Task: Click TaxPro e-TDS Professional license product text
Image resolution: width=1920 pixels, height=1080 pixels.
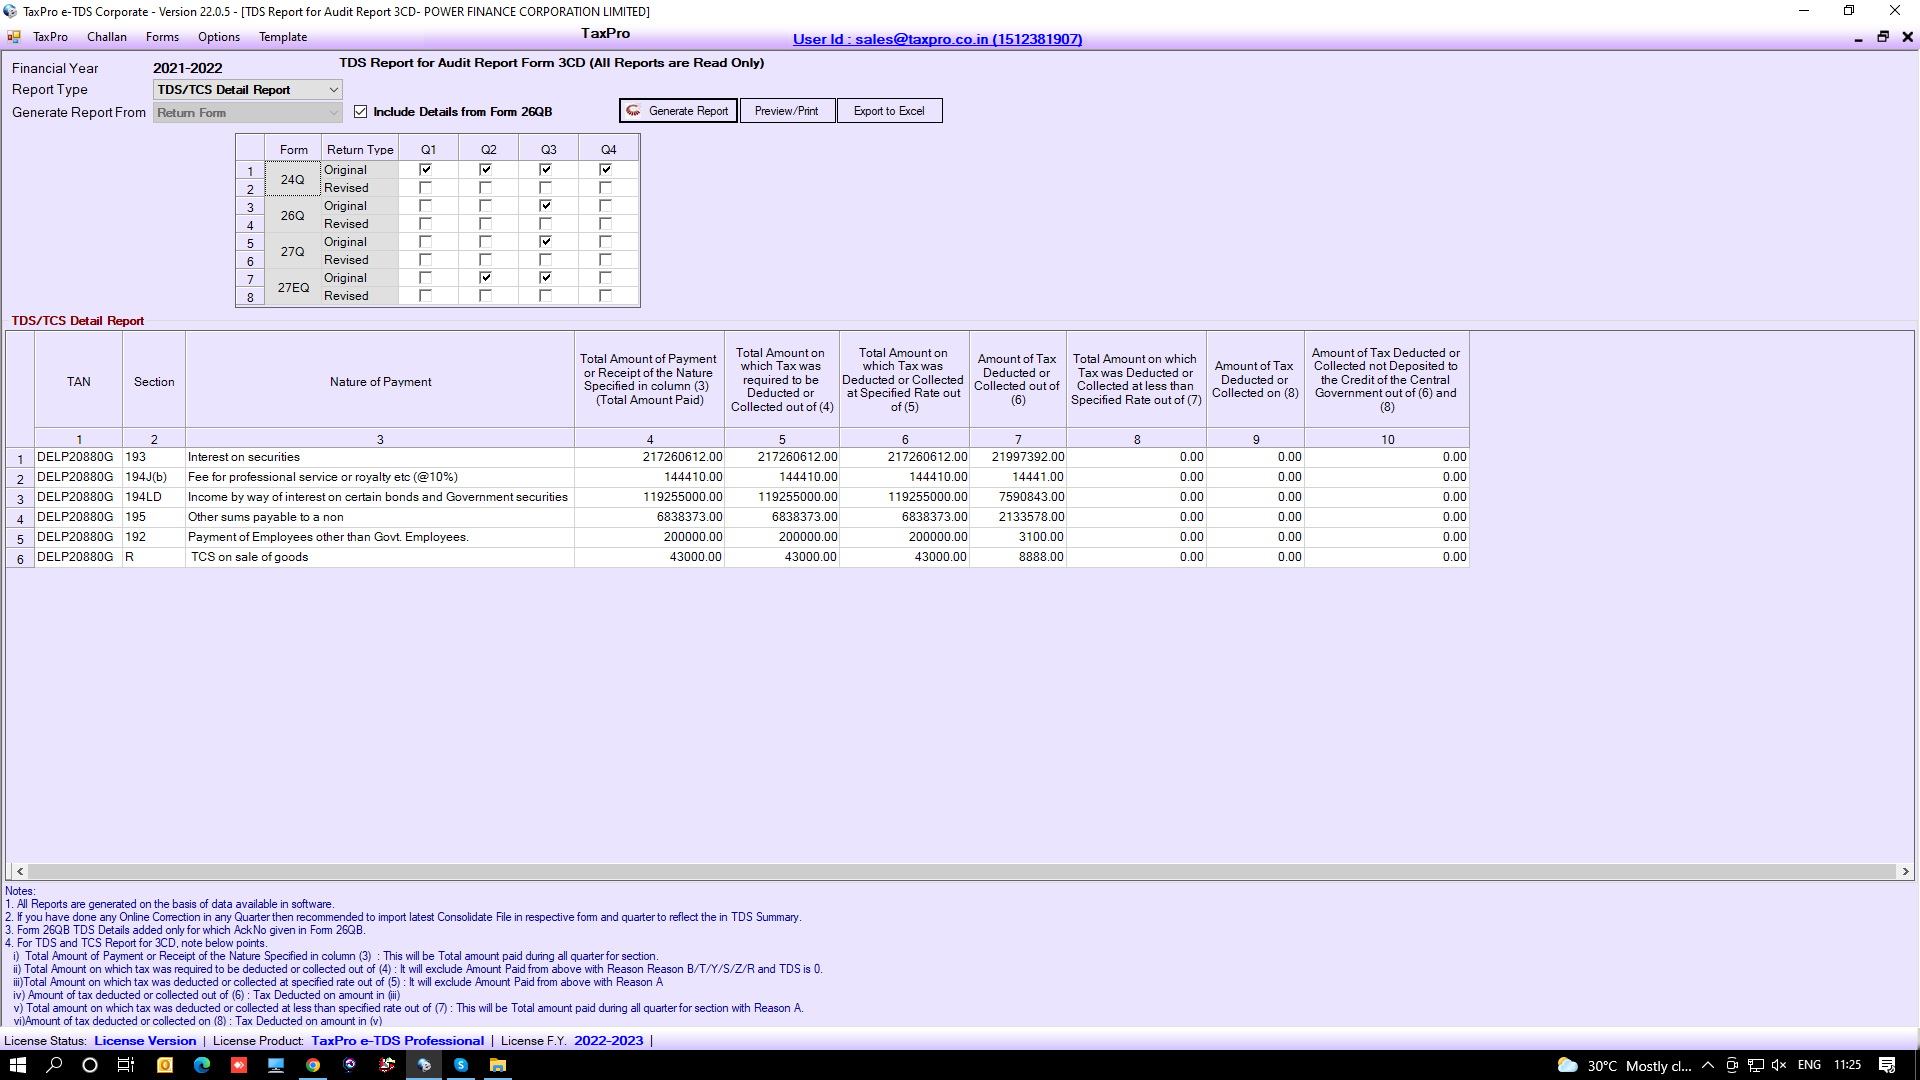Action: pyautogui.click(x=397, y=1041)
